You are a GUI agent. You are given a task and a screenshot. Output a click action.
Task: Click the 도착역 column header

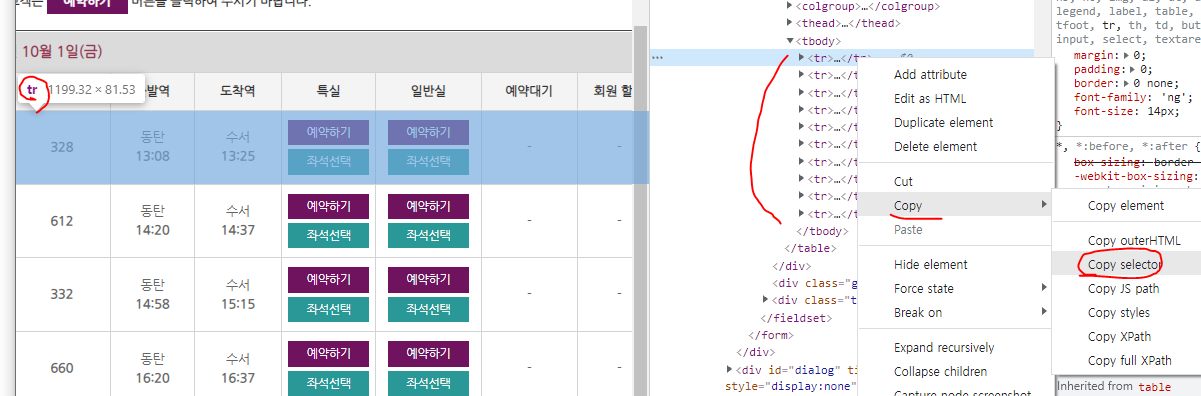coord(237,91)
